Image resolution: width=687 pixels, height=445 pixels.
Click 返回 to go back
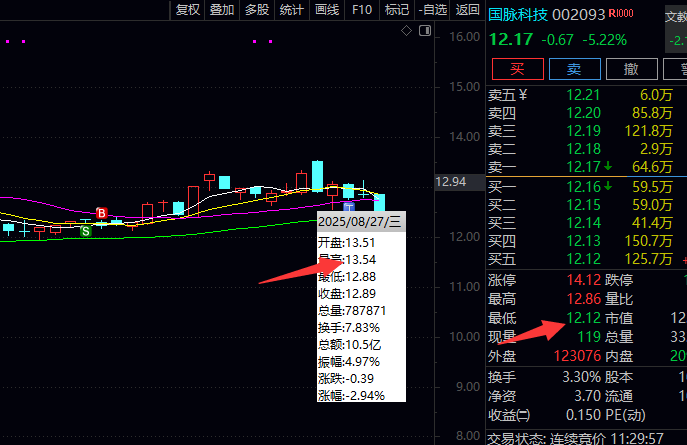(x=467, y=10)
